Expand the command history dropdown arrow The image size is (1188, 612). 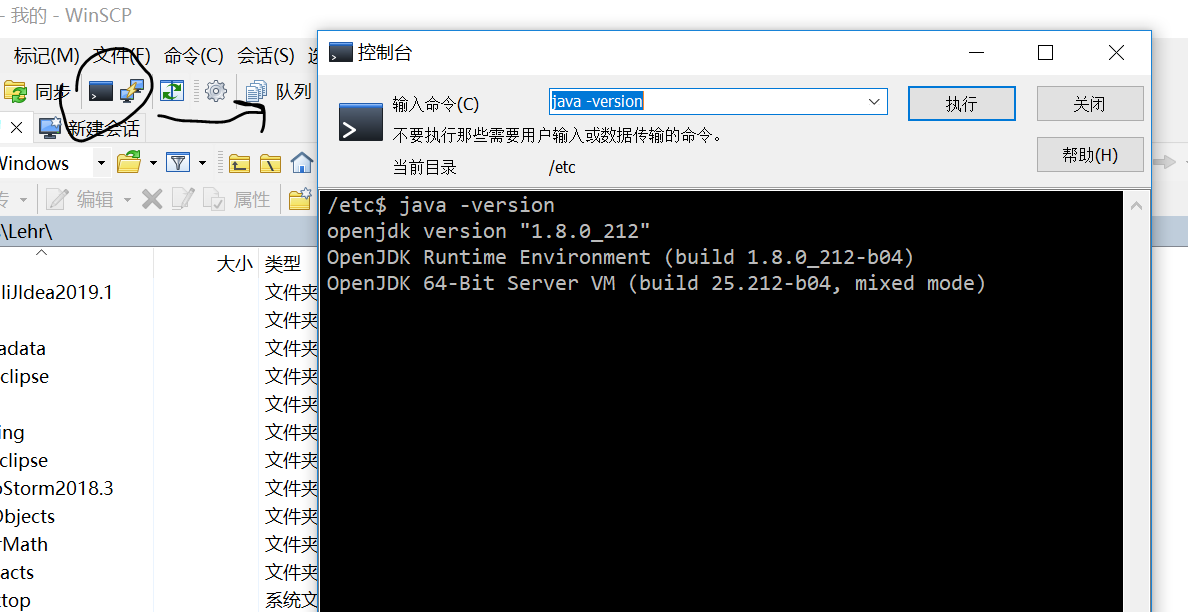874,101
